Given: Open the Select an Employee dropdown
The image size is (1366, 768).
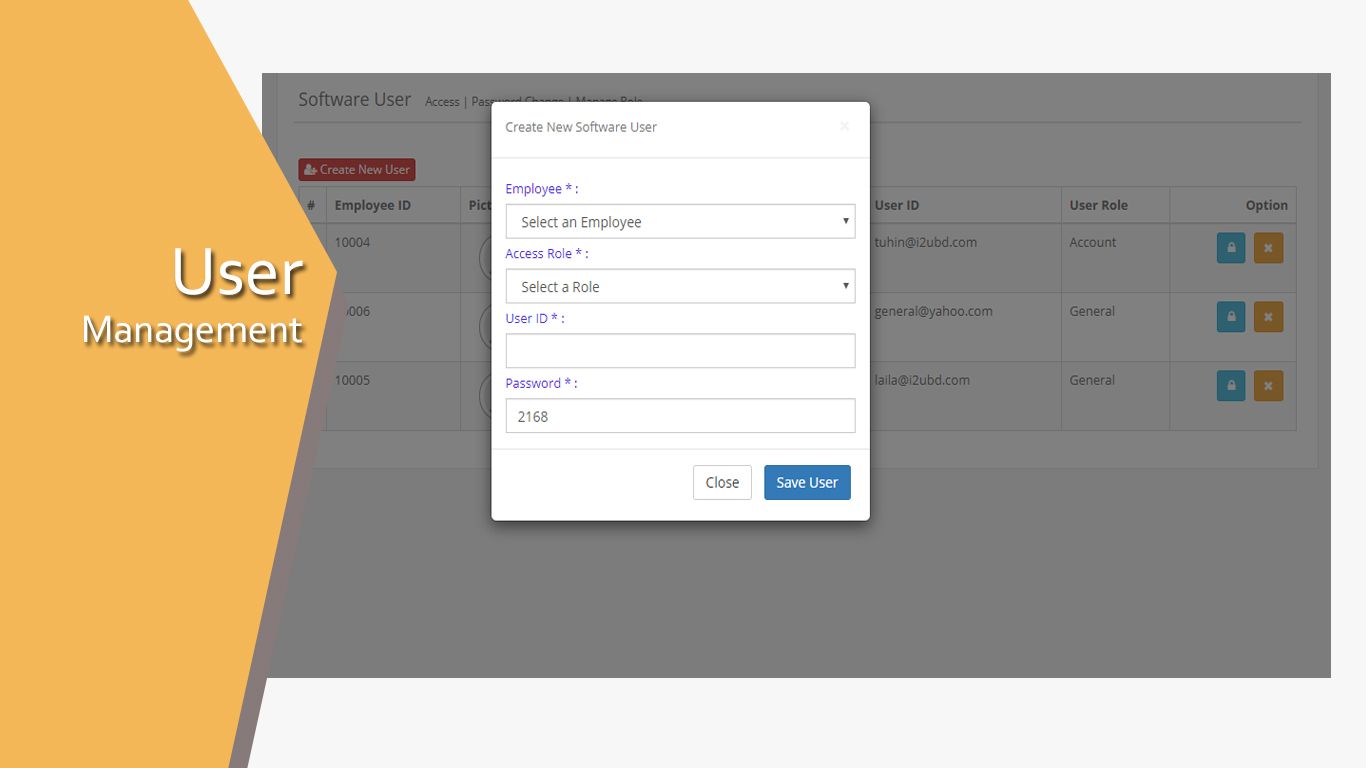Looking at the screenshot, I should pyautogui.click(x=680, y=222).
